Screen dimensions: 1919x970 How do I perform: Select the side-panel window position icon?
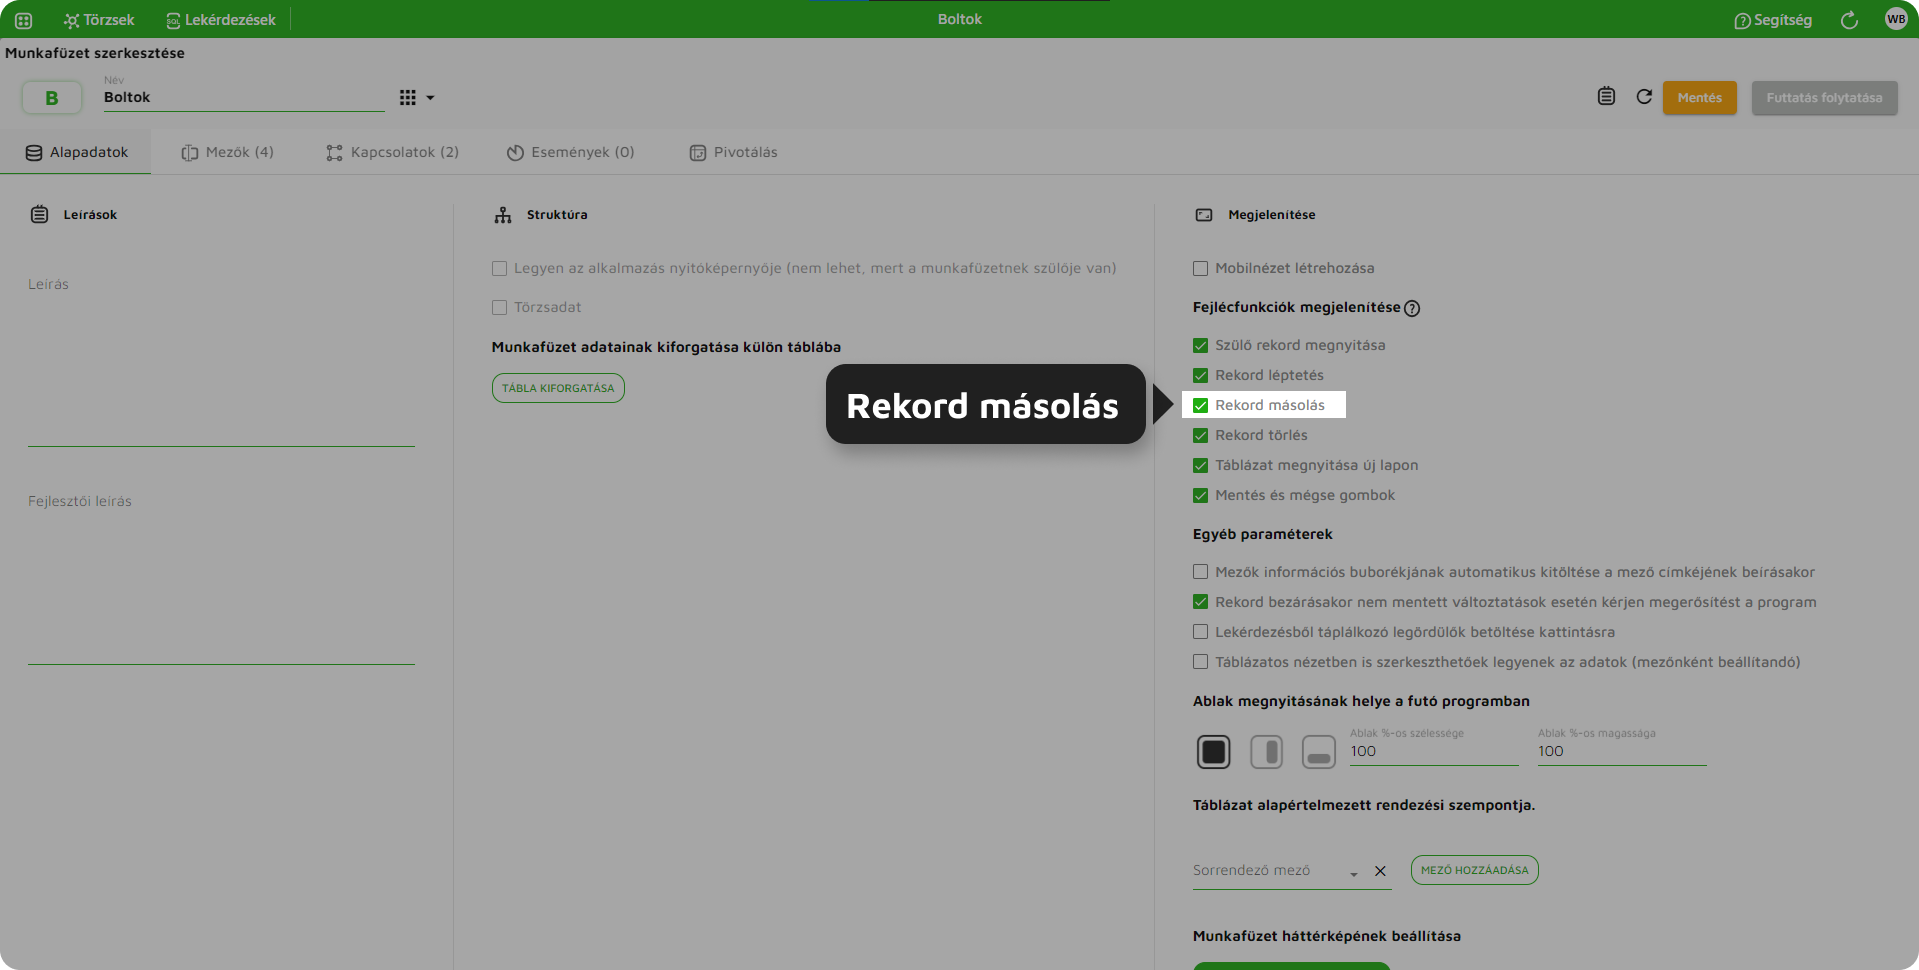click(1267, 752)
